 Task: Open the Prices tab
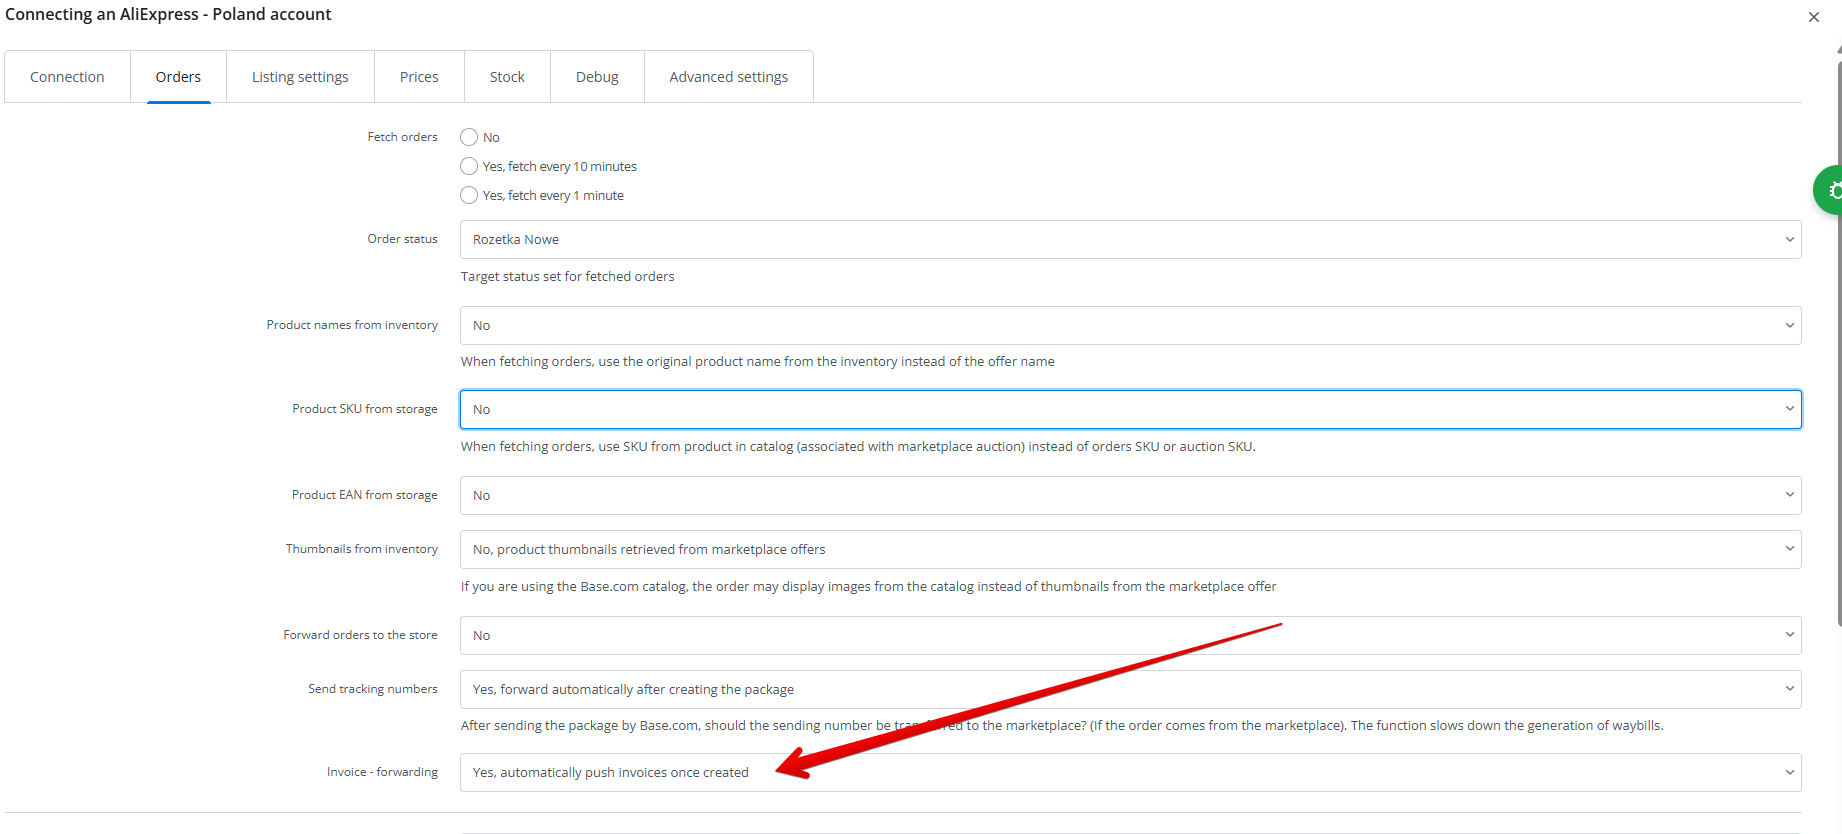[419, 77]
